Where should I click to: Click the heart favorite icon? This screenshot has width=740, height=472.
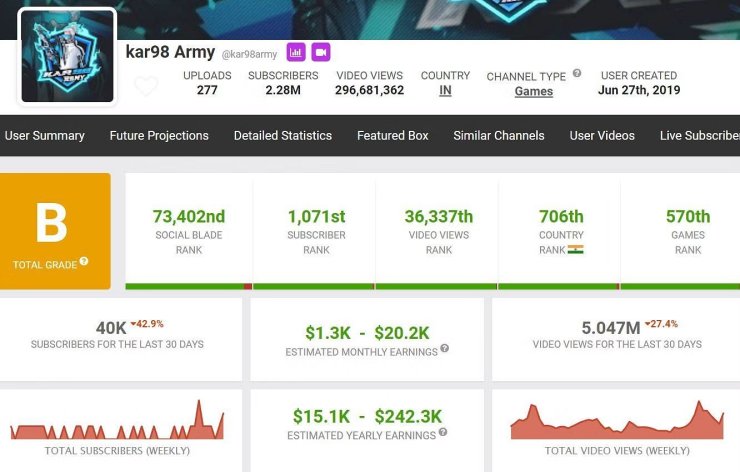coord(146,86)
